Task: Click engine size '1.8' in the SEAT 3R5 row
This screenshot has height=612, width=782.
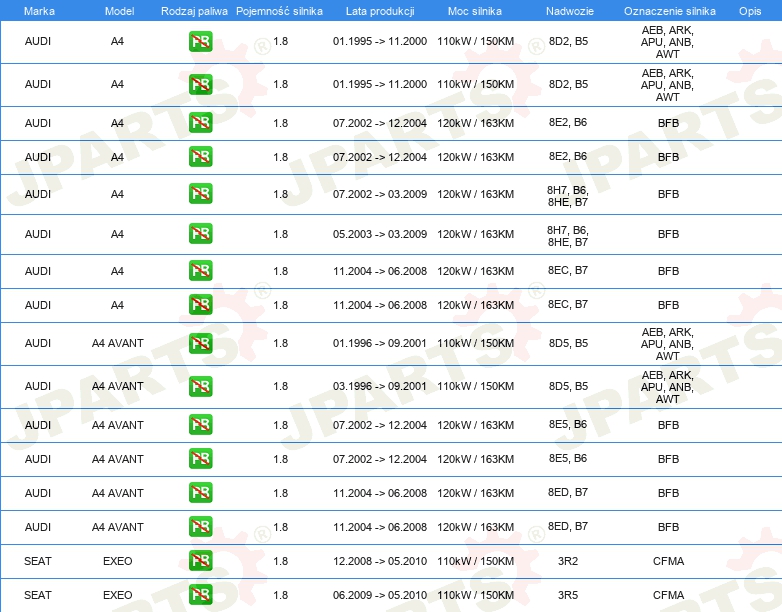Action: click(281, 595)
